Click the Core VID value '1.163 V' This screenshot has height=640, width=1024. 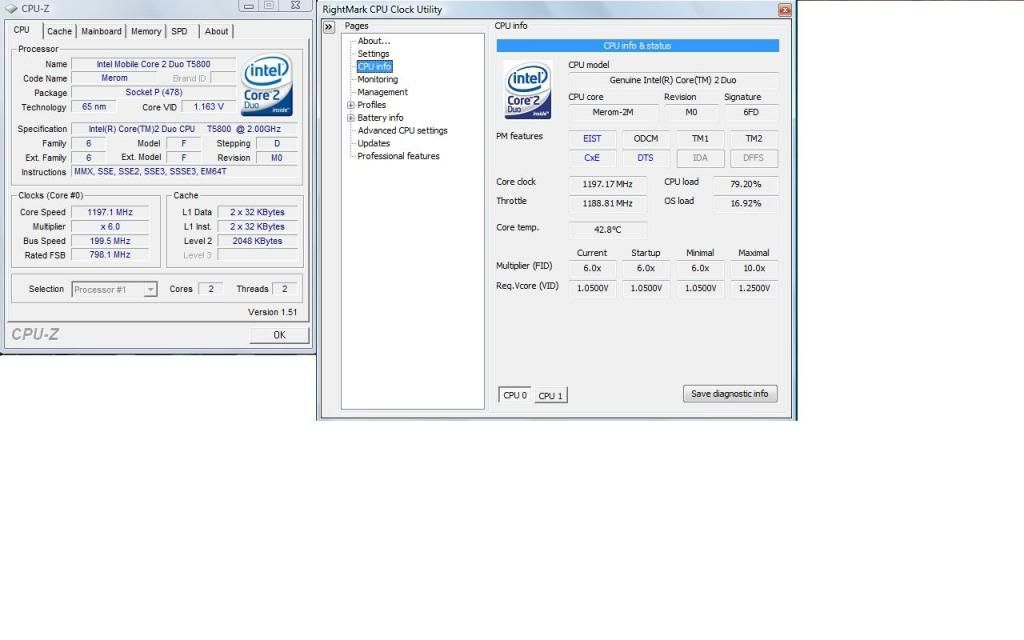pyautogui.click(x=208, y=107)
